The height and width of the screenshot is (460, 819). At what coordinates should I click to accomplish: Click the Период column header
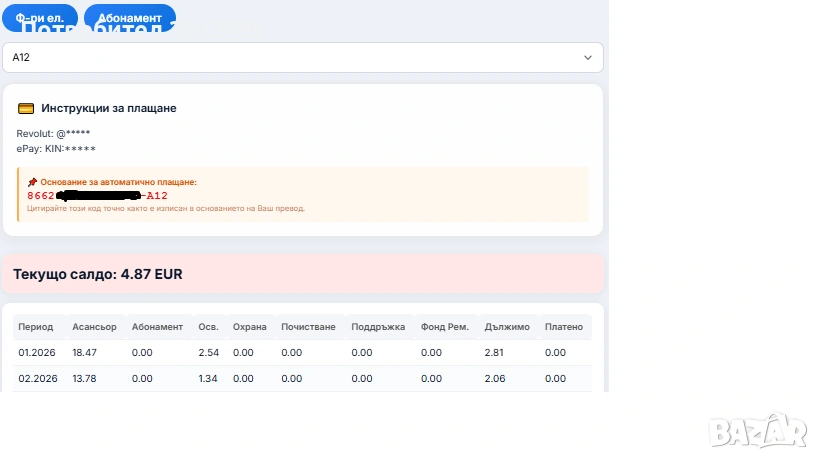(x=36, y=327)
